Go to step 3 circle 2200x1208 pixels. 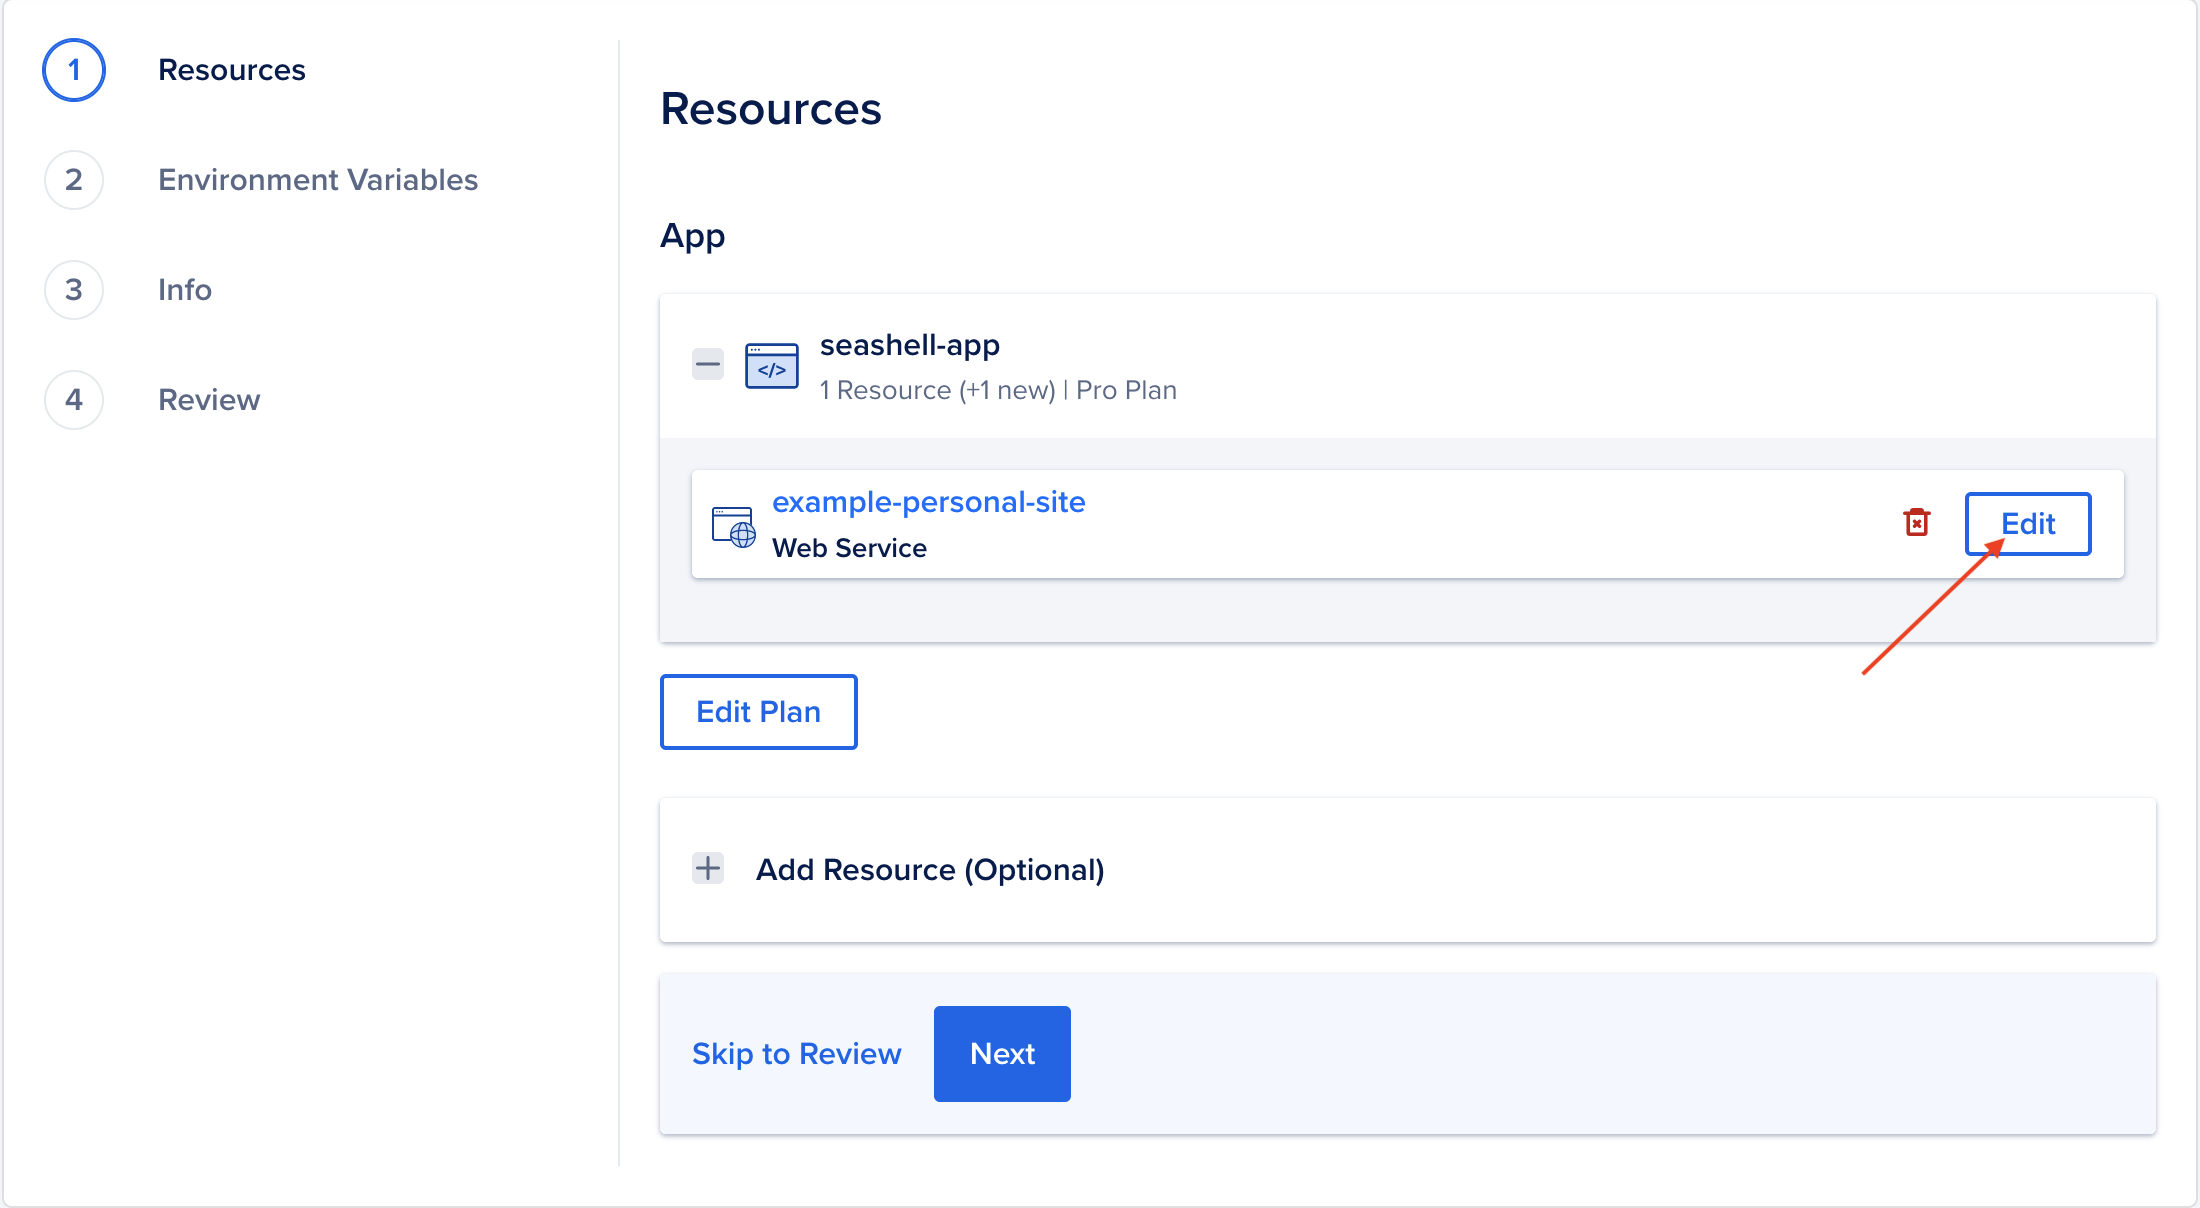pyautogui.click(x=74, y=290)
